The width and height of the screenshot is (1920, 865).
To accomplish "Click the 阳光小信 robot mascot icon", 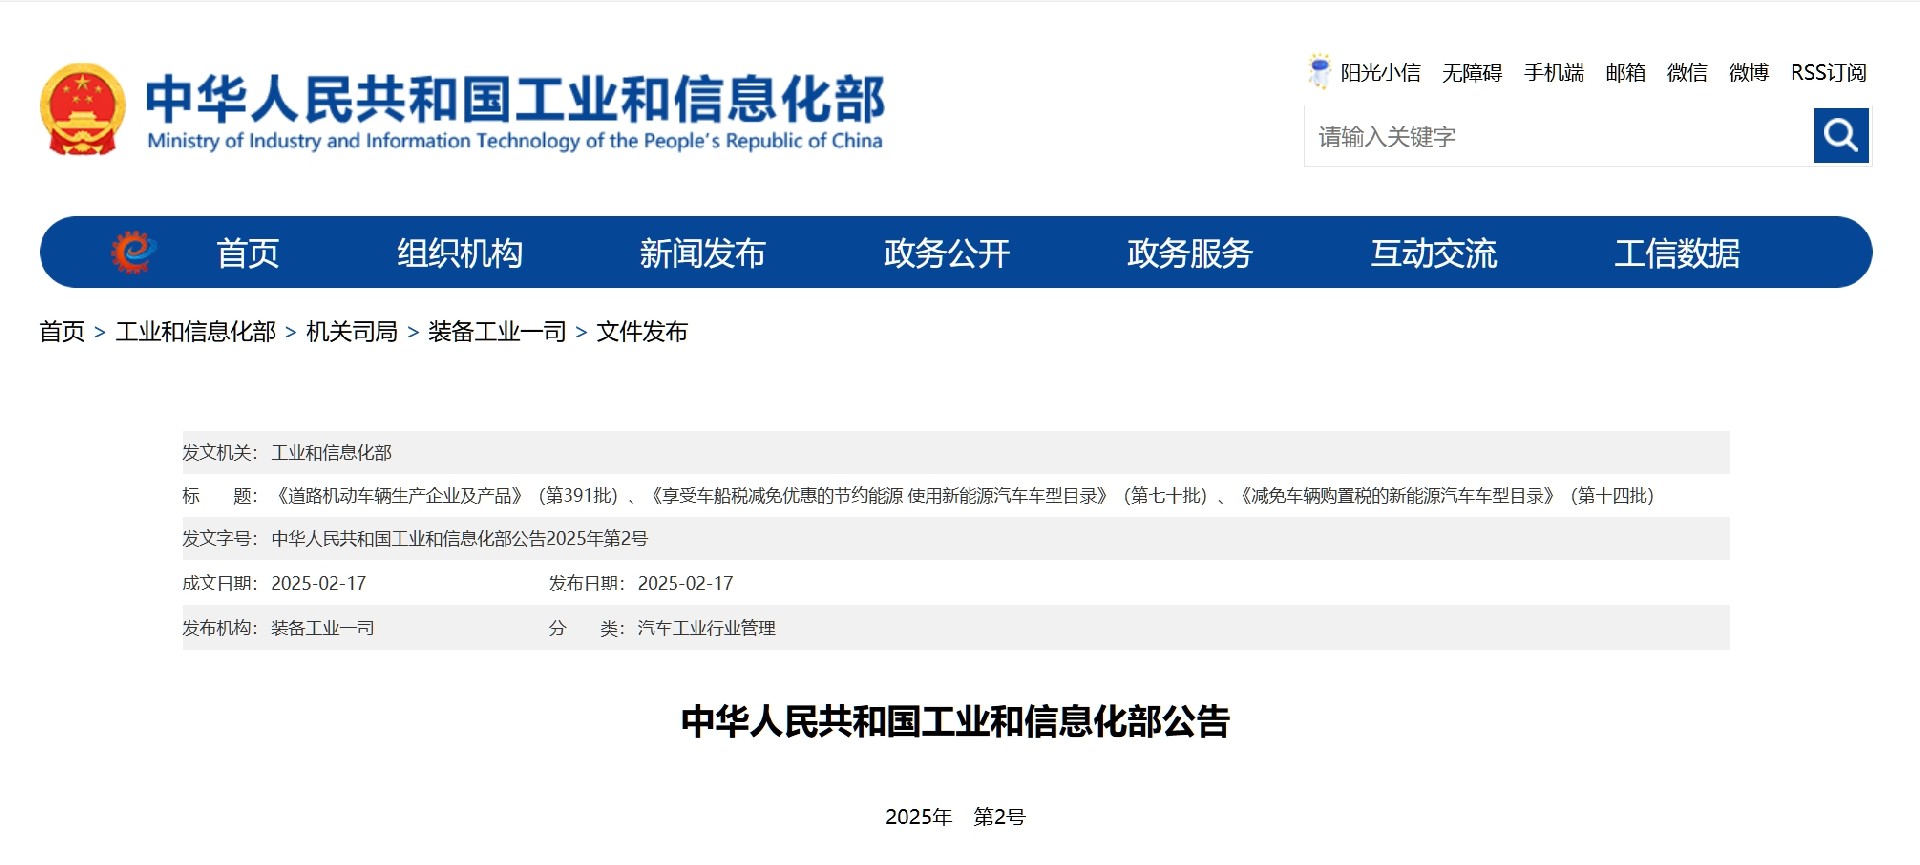I will pyautogui.click(x=1319, y=72).
